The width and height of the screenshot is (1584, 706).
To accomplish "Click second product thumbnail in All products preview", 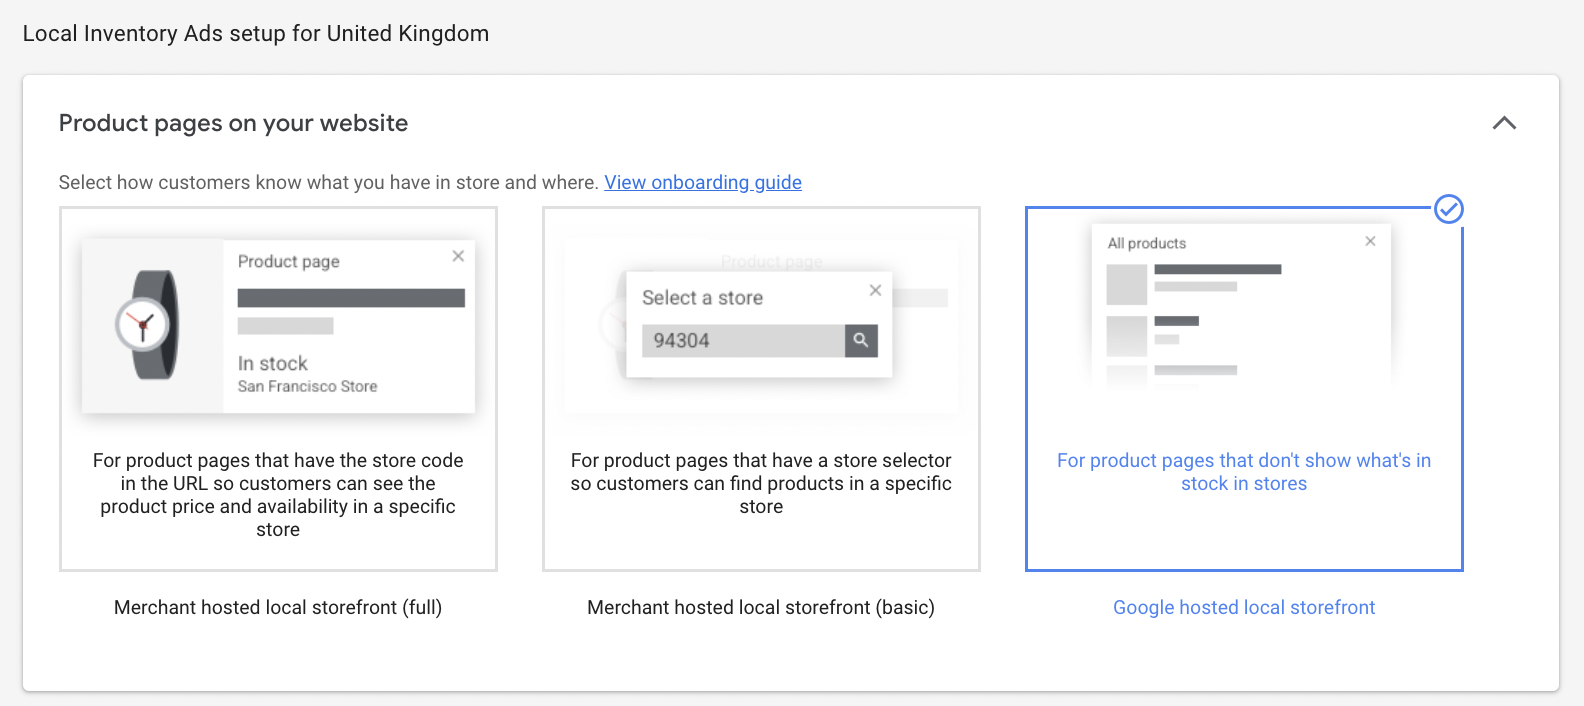I will [x=1126, y=336].
